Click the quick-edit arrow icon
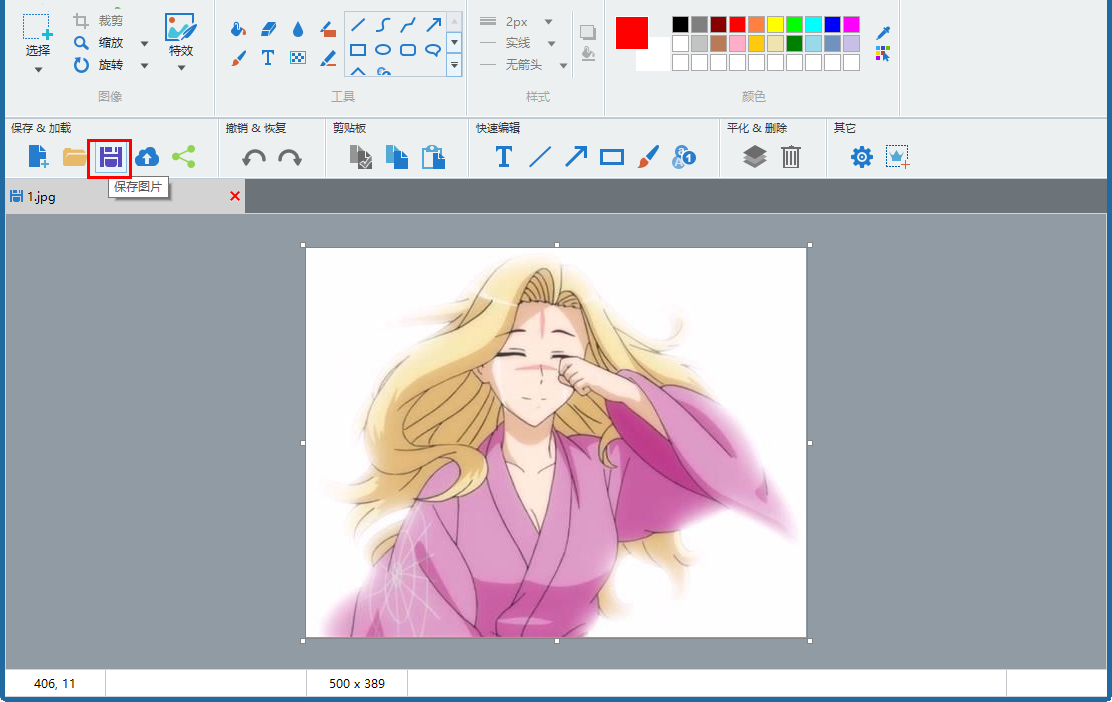The width and height of the screenshot is (1112, 702). [x=576, y=157]
